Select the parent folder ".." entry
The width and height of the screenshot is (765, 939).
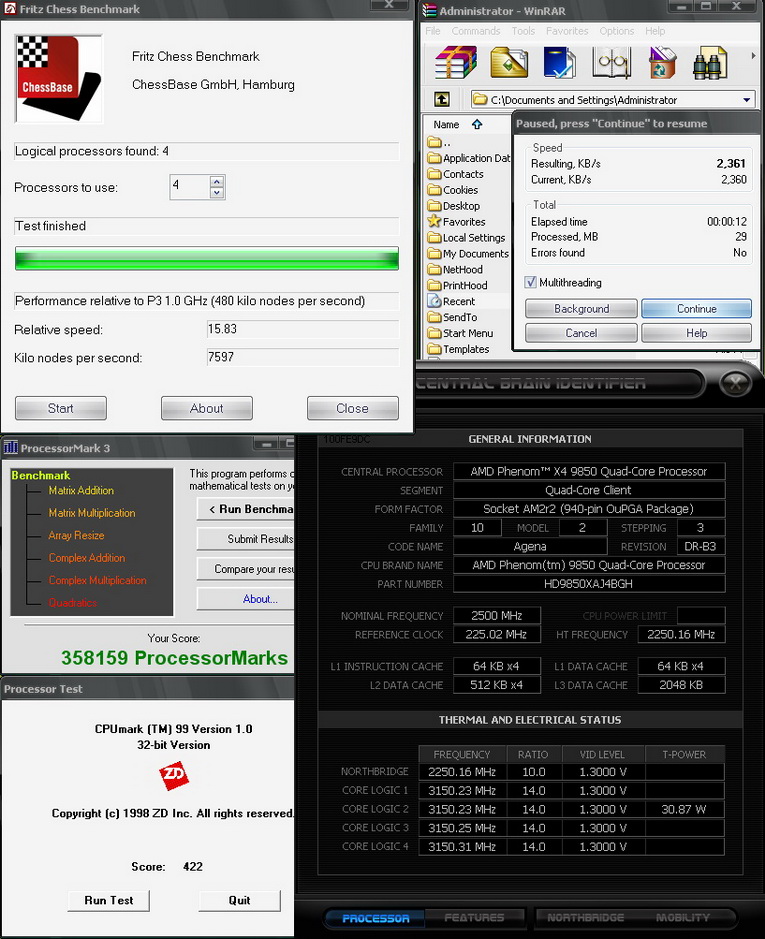click(x=440, y=143)
